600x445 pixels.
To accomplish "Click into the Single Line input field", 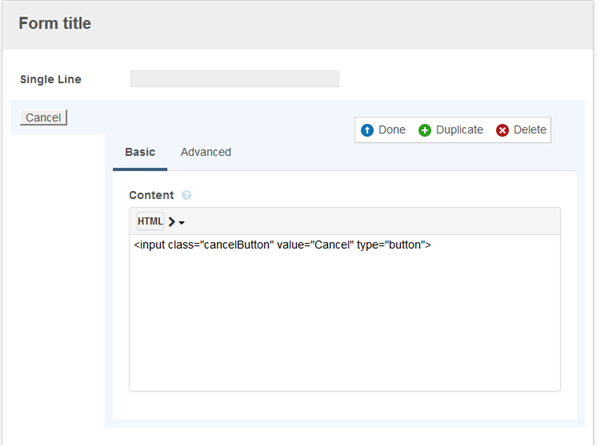I will click(235, 79).
